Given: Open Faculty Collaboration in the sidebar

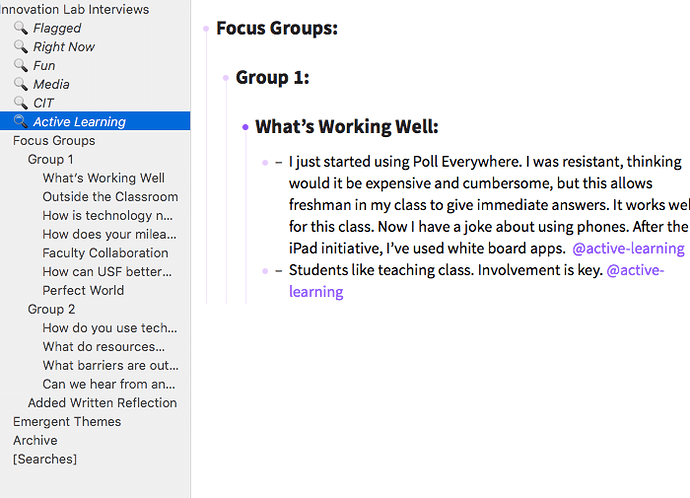Looking at the screenshot, I should [106, 253].
